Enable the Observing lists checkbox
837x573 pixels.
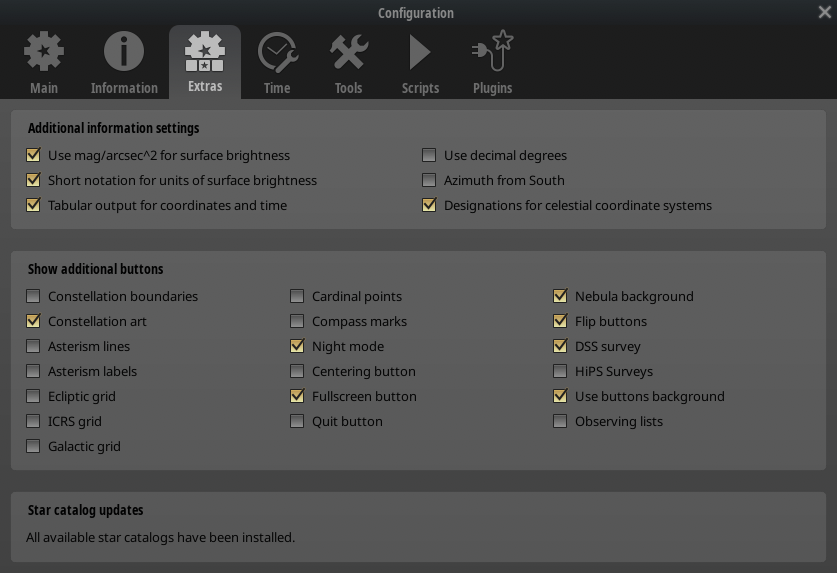560,421
